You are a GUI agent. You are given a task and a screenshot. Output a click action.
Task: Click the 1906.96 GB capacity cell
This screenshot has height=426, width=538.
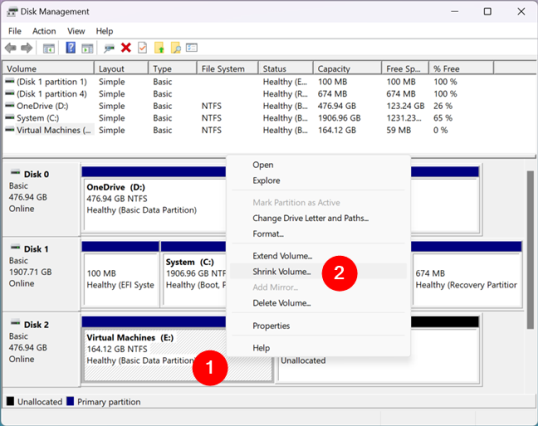[339, 118]
